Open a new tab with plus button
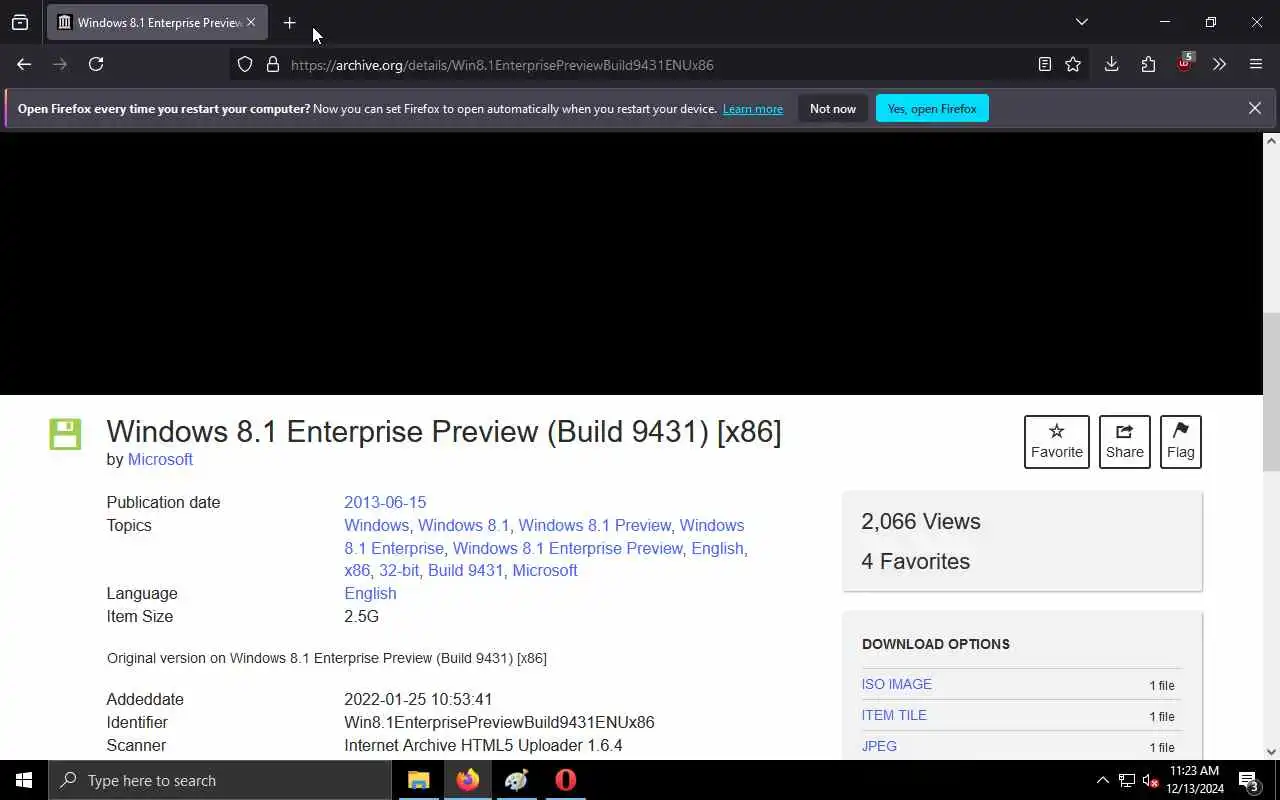Image resolution: width=1280 pixels, height=800 pixels. (289, 22)
